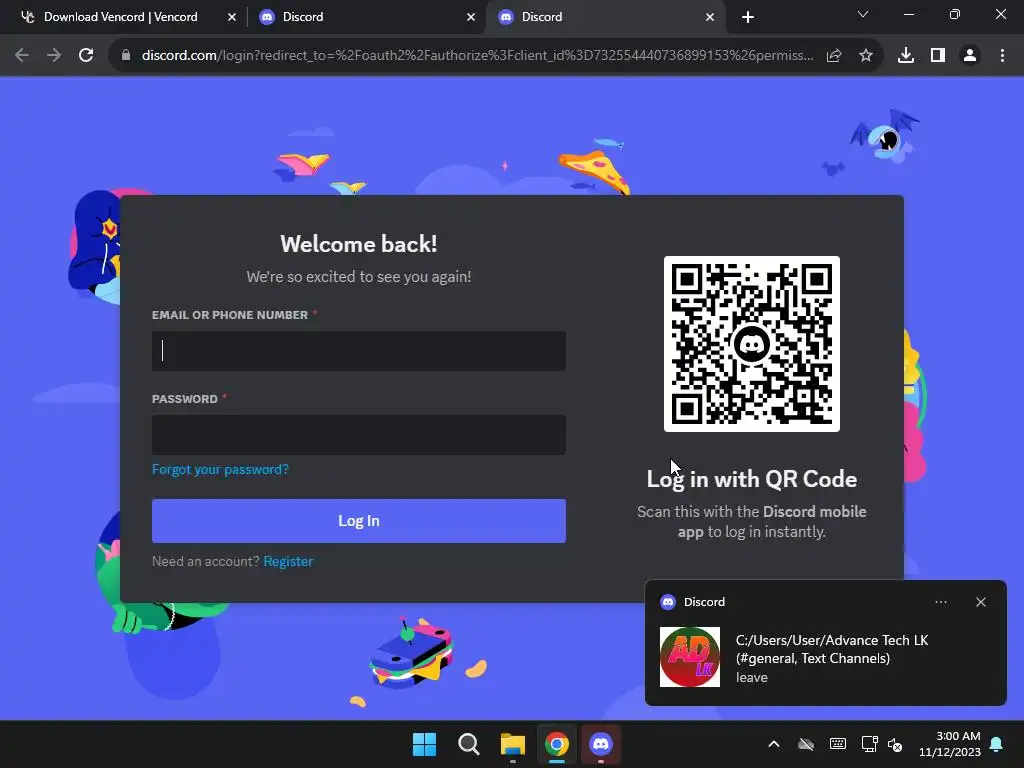
Task: Open network display tray icon
Action: pyautogui.click(x=869, y=744)
